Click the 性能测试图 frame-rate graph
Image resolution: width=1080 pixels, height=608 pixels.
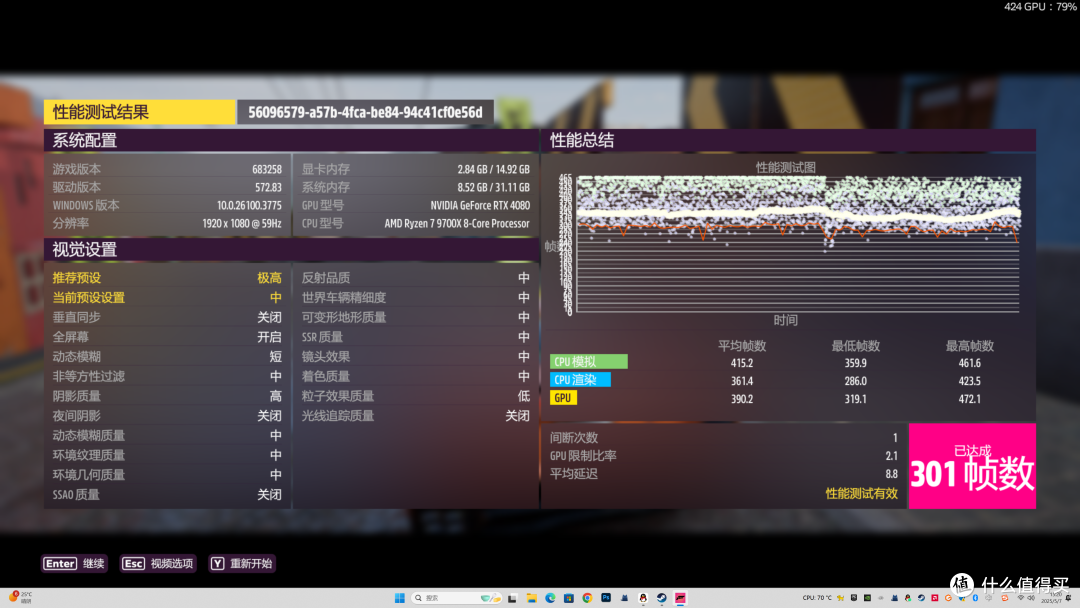(x=798, y=245)
